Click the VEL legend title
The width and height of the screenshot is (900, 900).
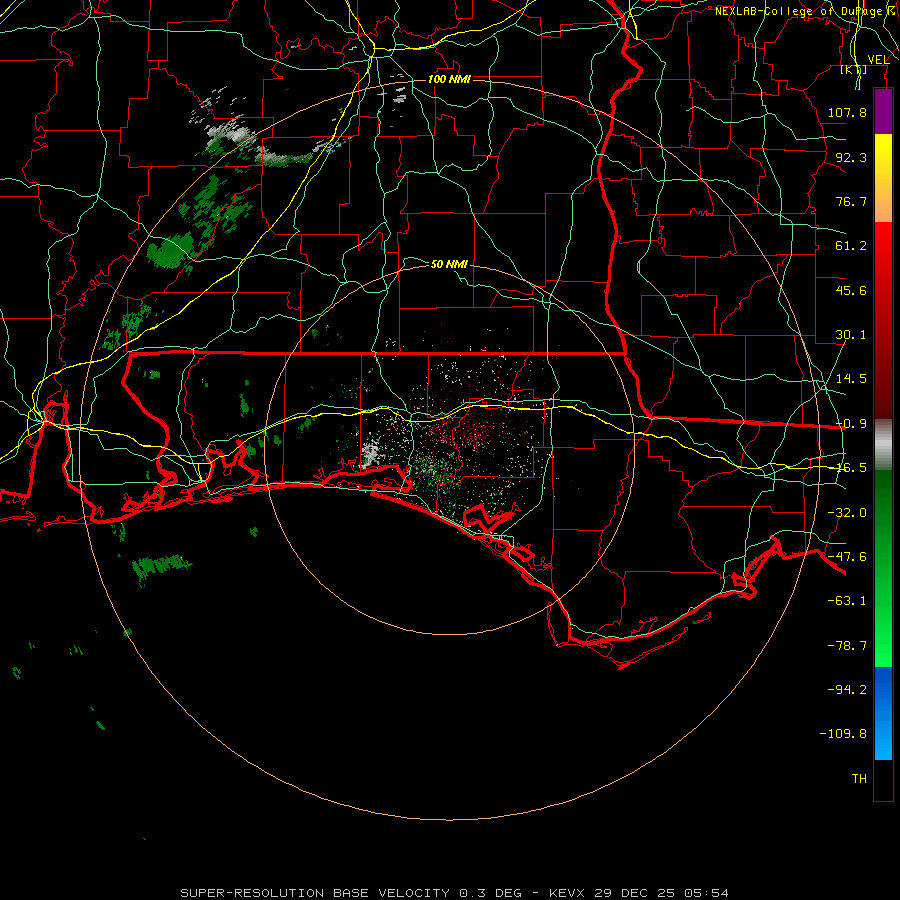878,59
